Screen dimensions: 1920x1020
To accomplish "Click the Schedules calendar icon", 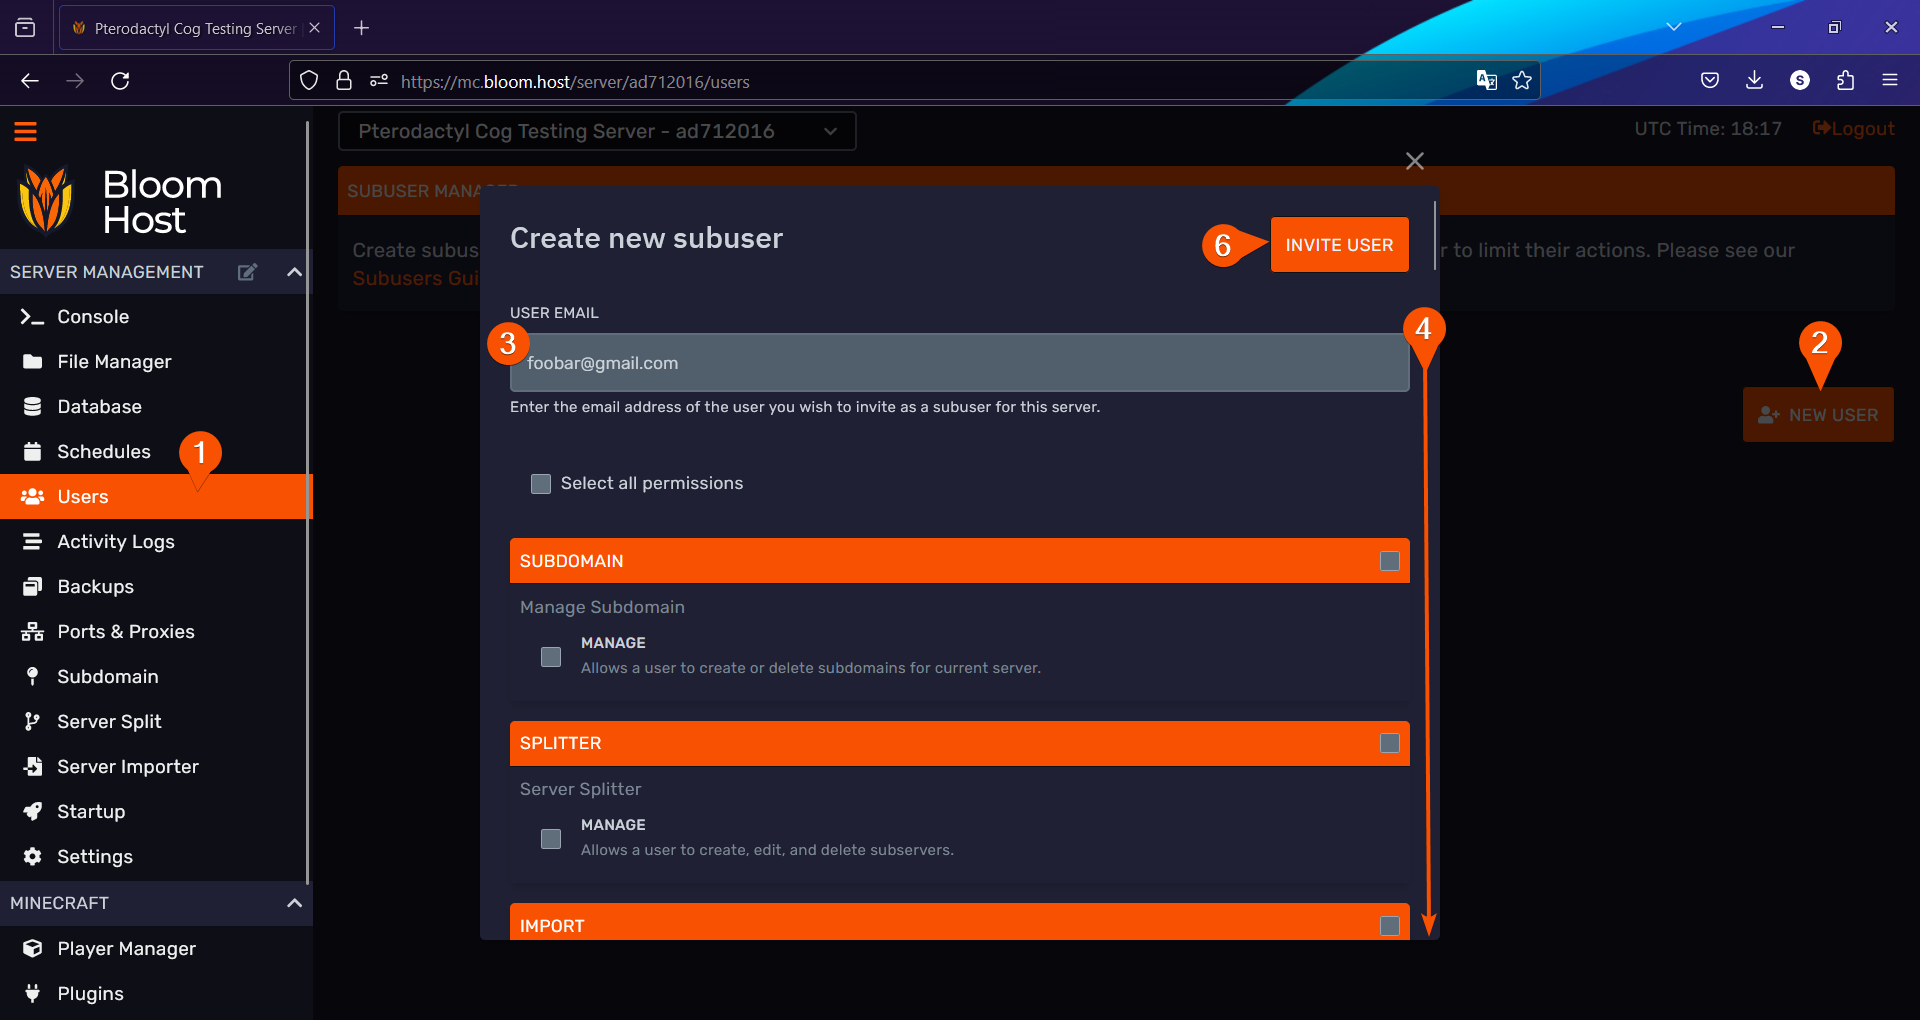I will [32, 452].
